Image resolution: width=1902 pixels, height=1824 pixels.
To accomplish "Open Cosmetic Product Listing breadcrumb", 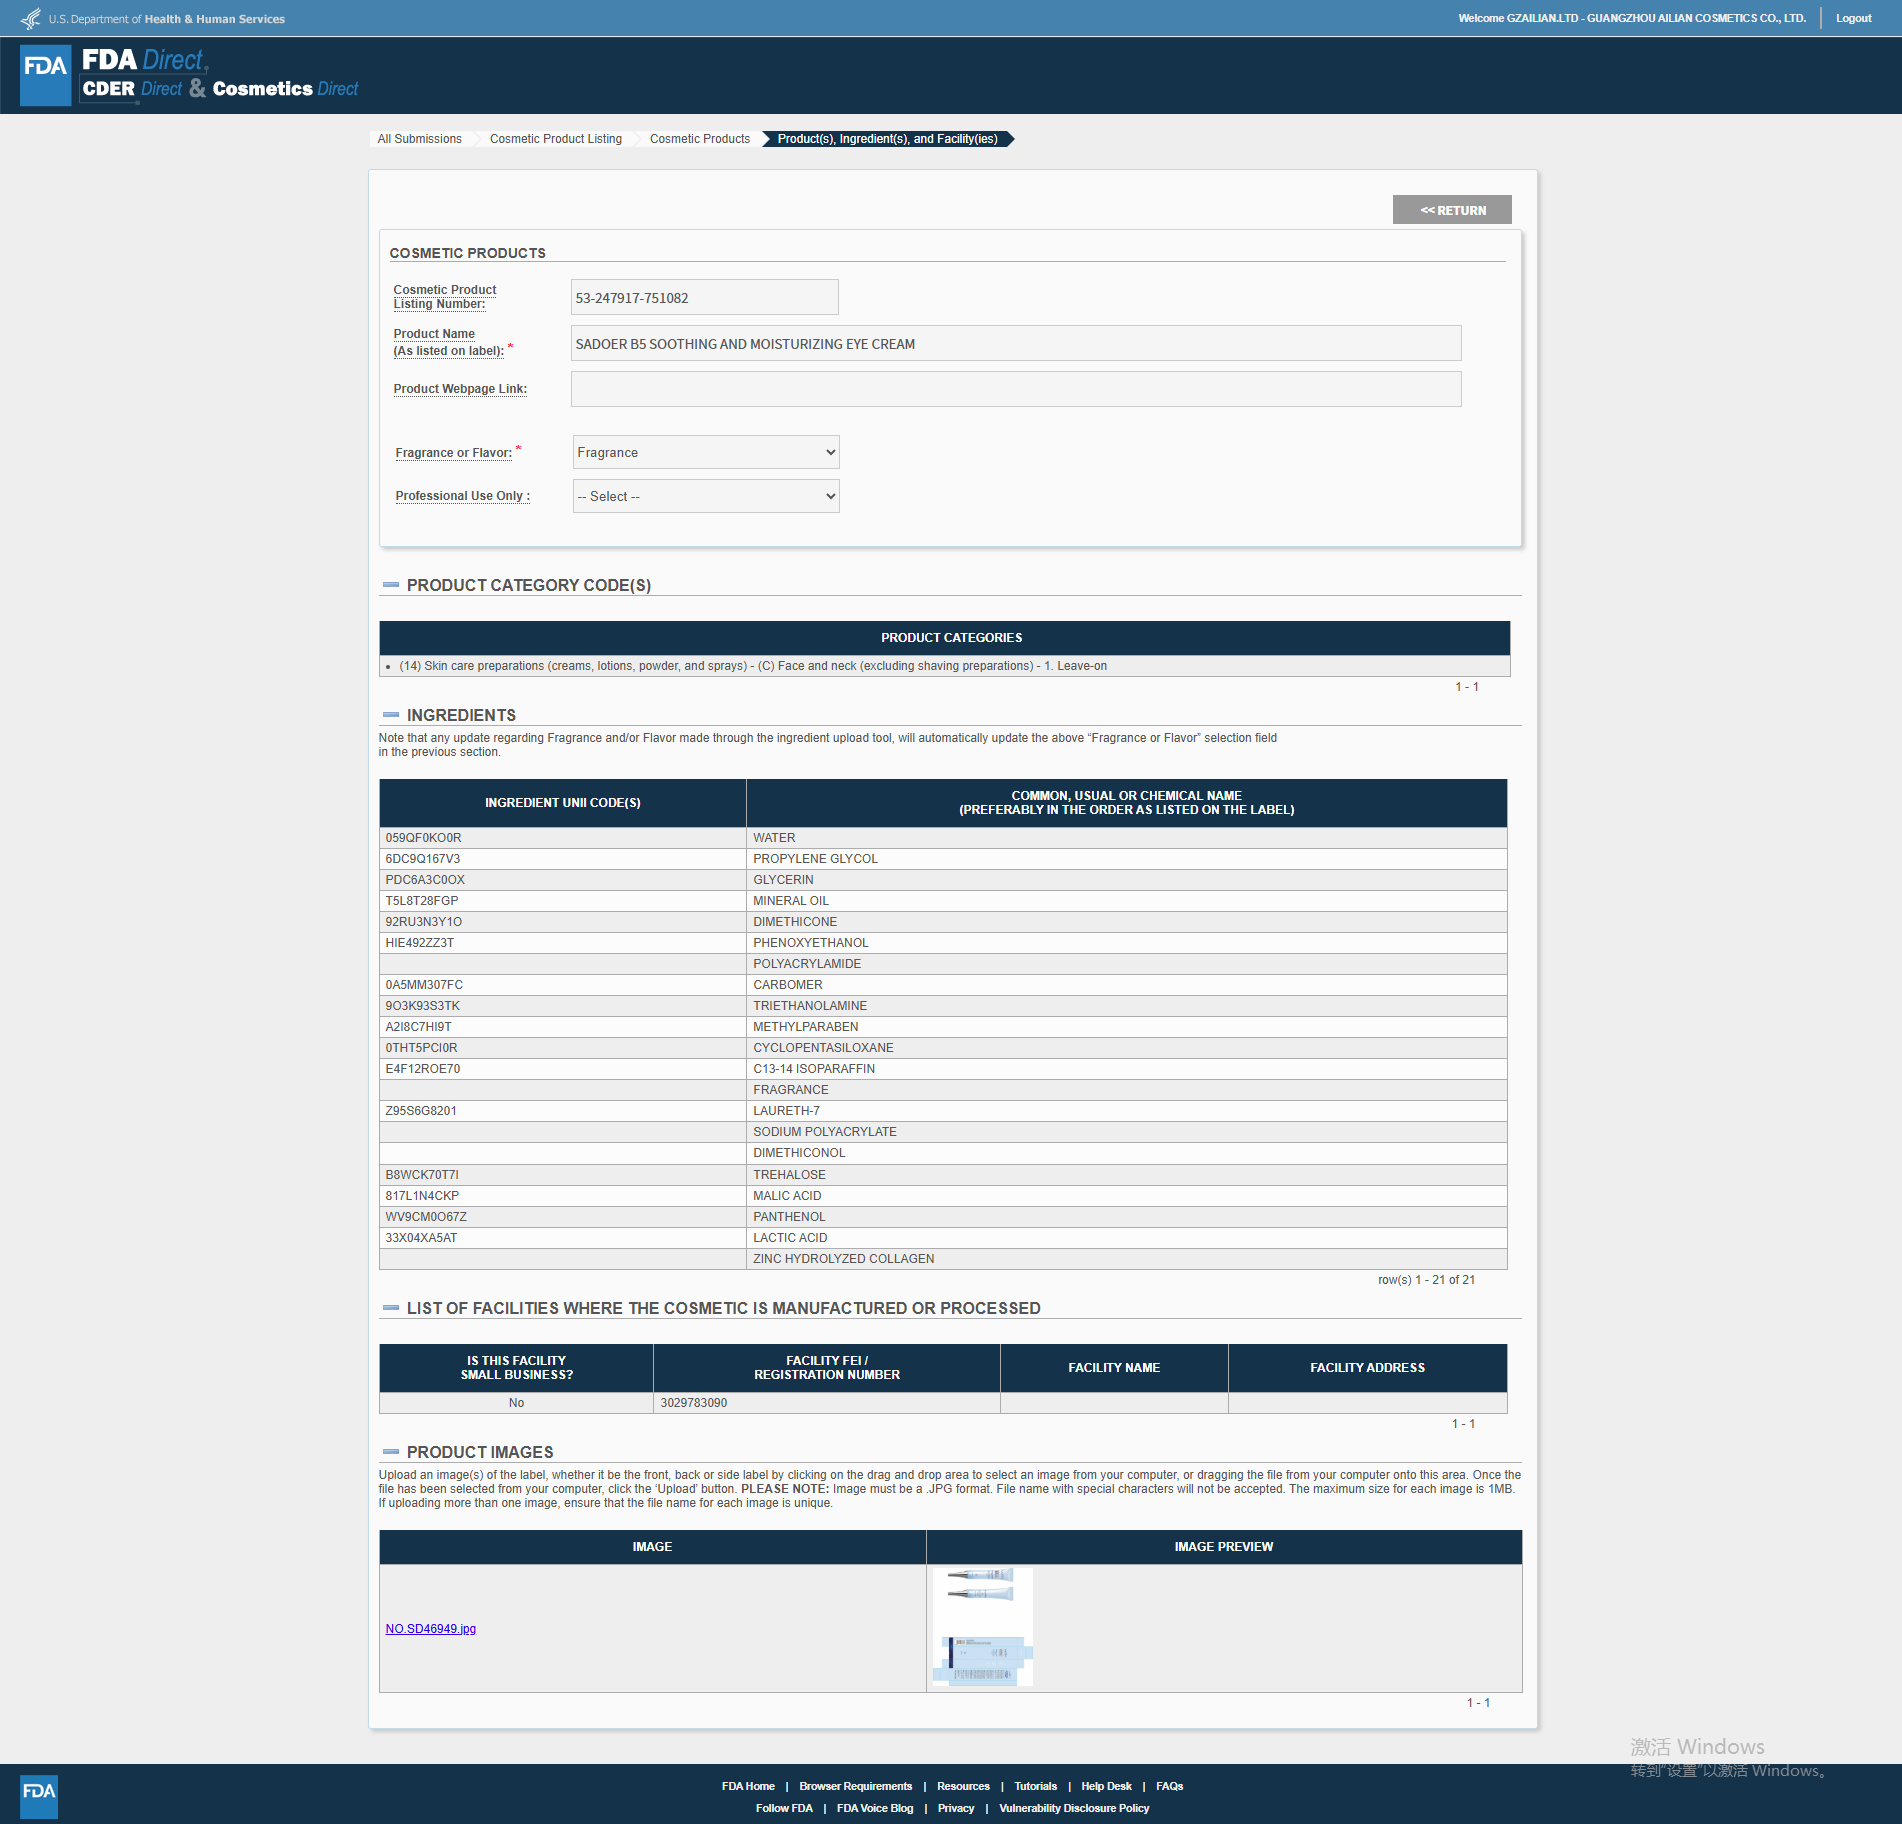I will (x=555, y=139).
